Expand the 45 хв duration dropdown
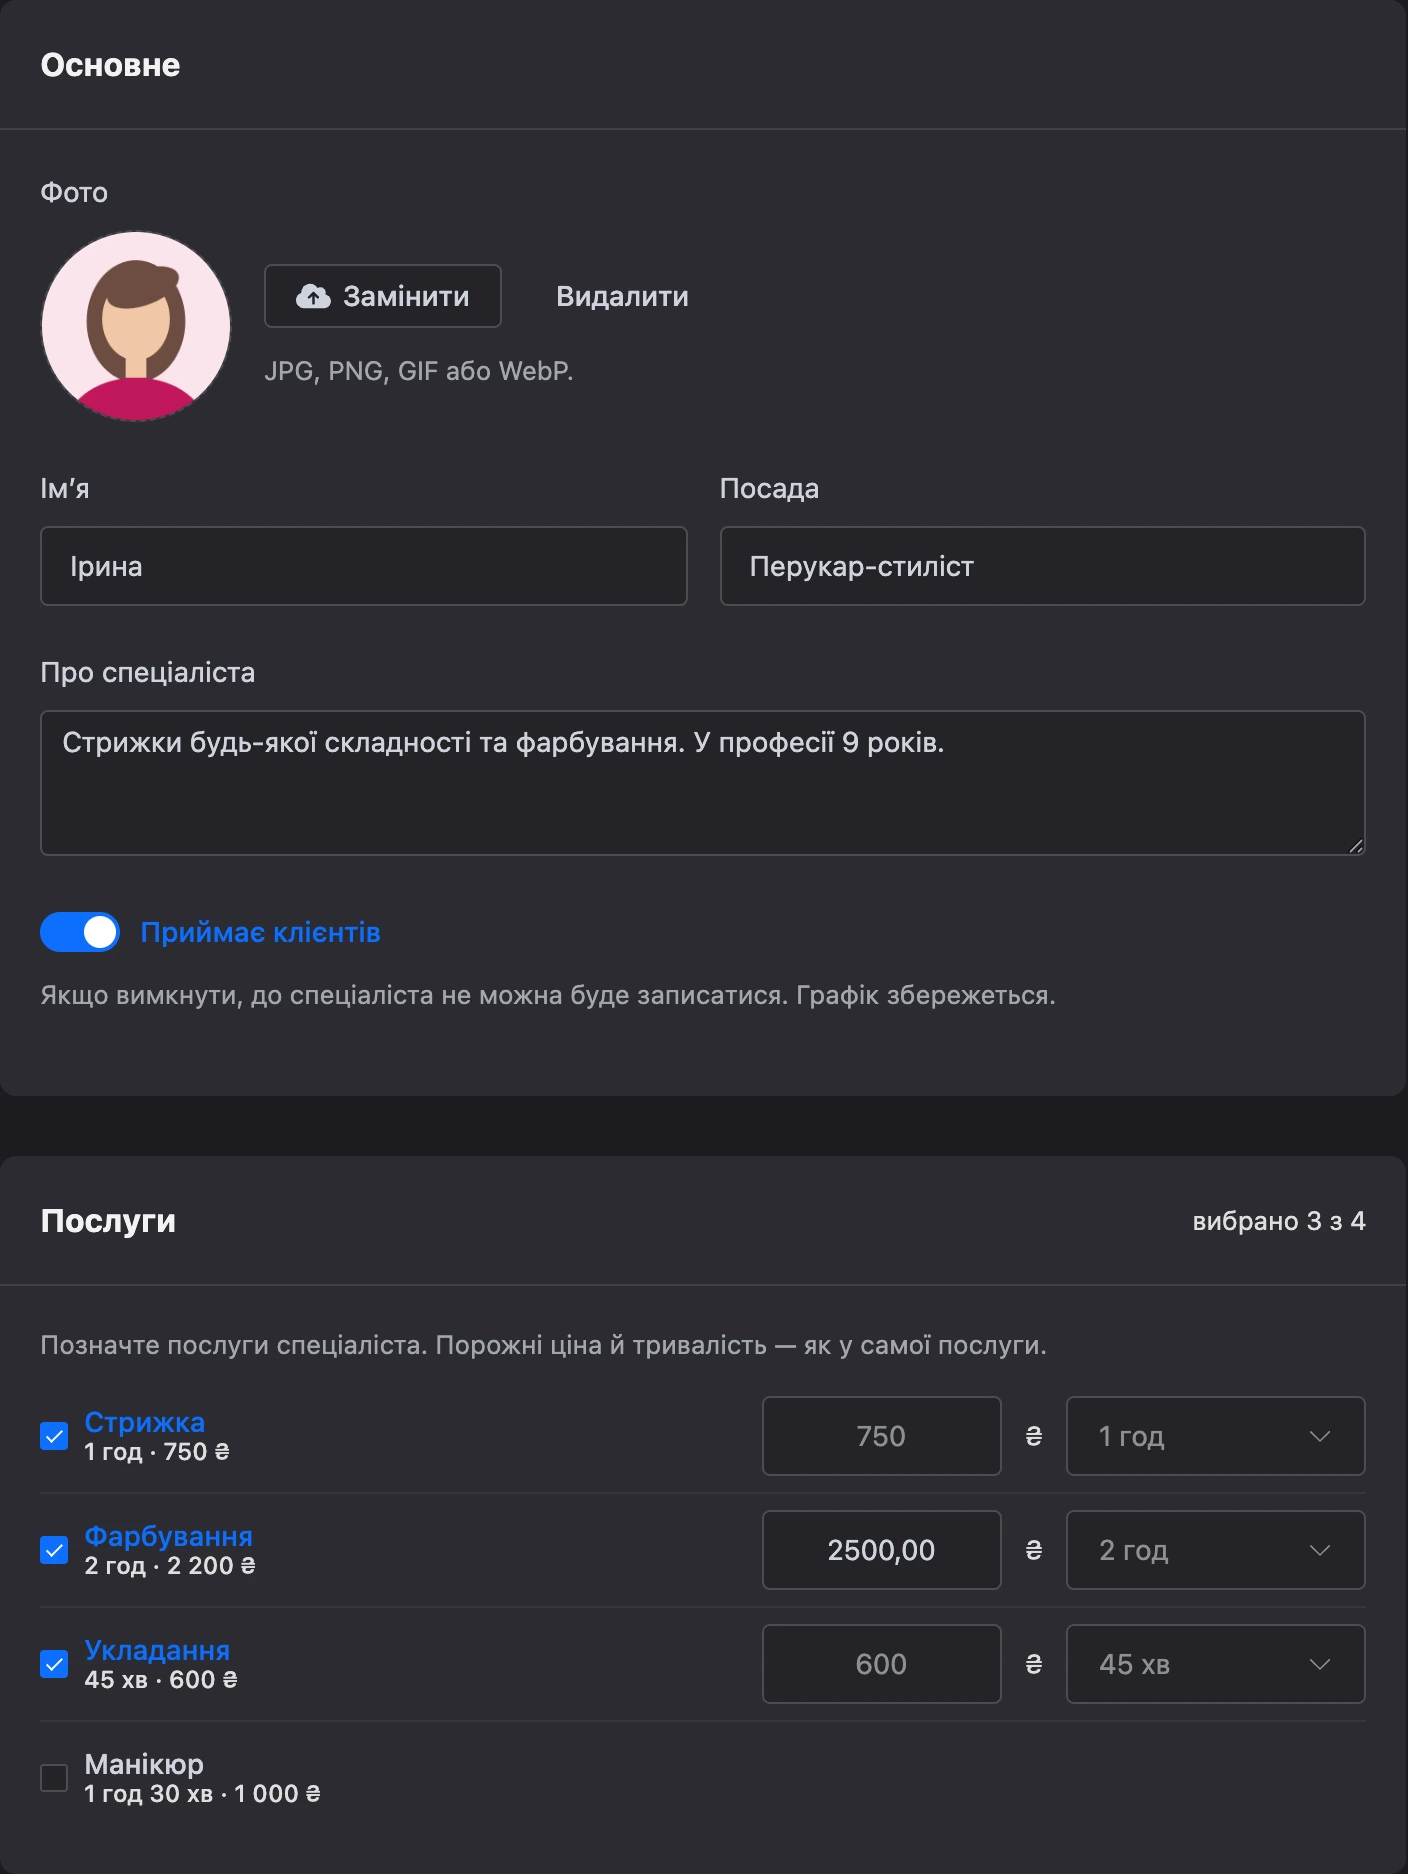Image resolution: width=1408 pixels, height=1874 pixels. (x=1215, y=1664)
